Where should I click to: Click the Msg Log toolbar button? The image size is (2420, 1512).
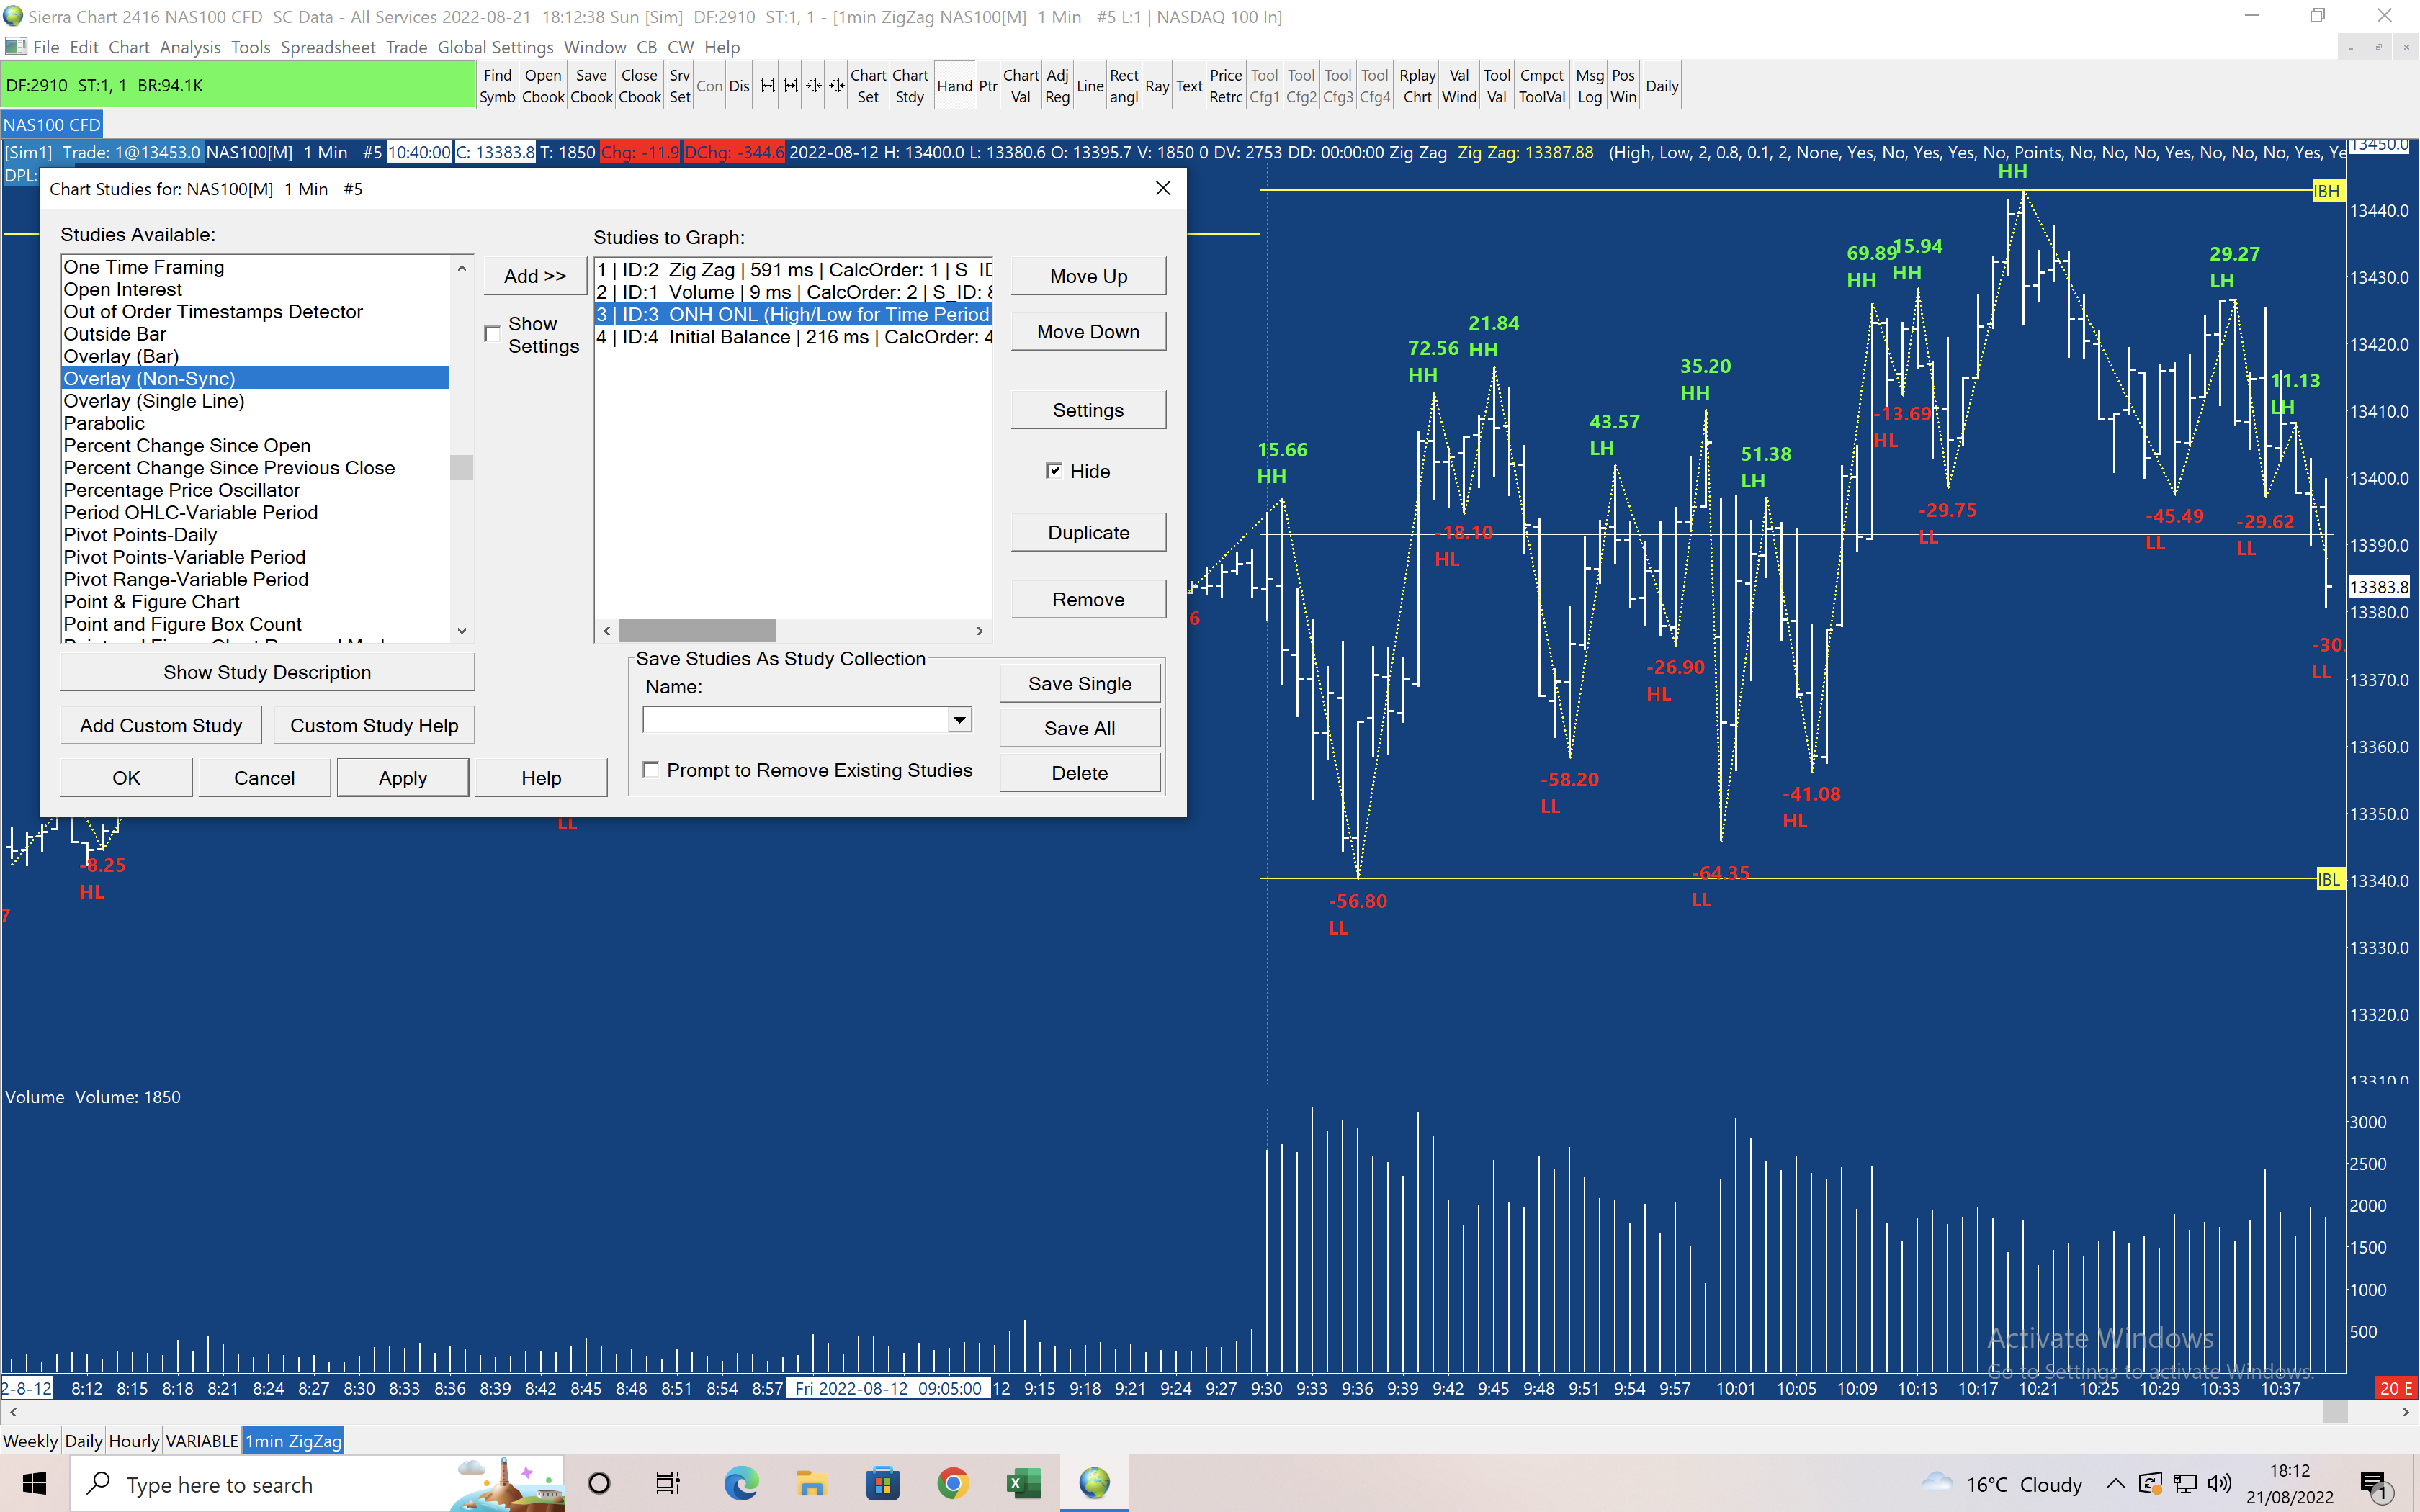click(1589, 86)
